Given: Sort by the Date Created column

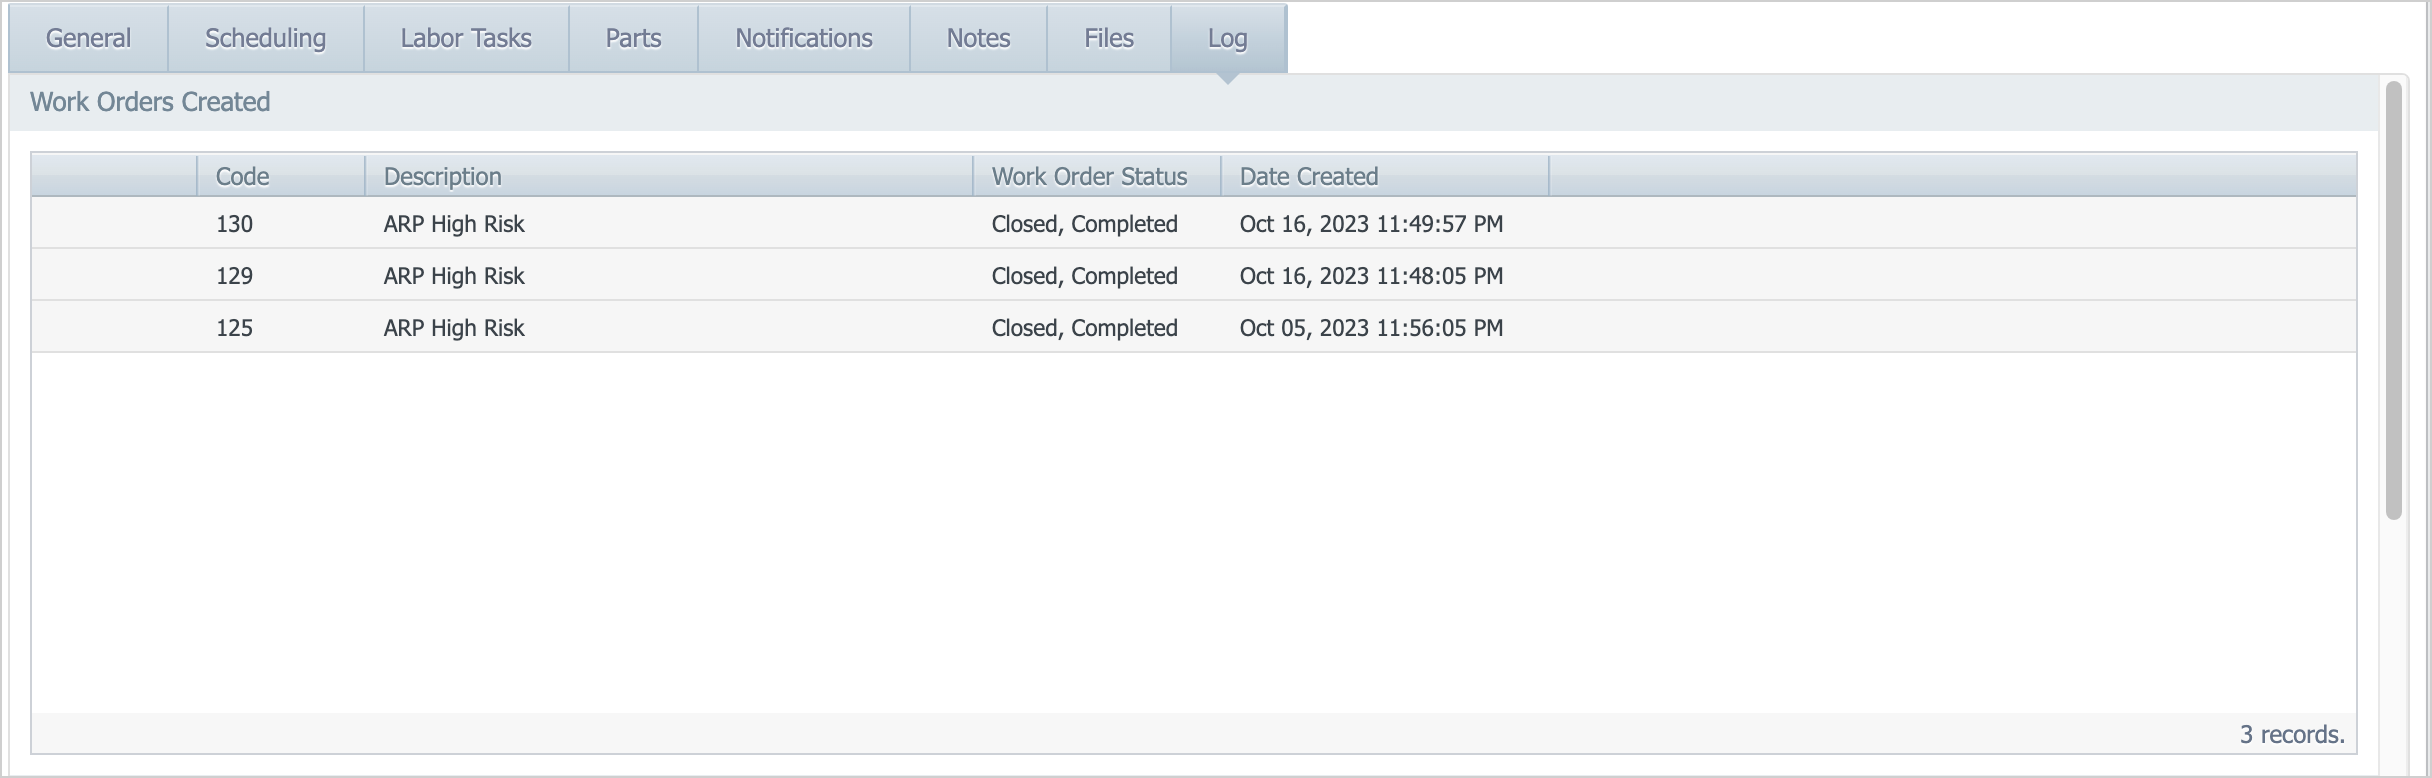Looking at the screenshot, I should coord(1308,175).
